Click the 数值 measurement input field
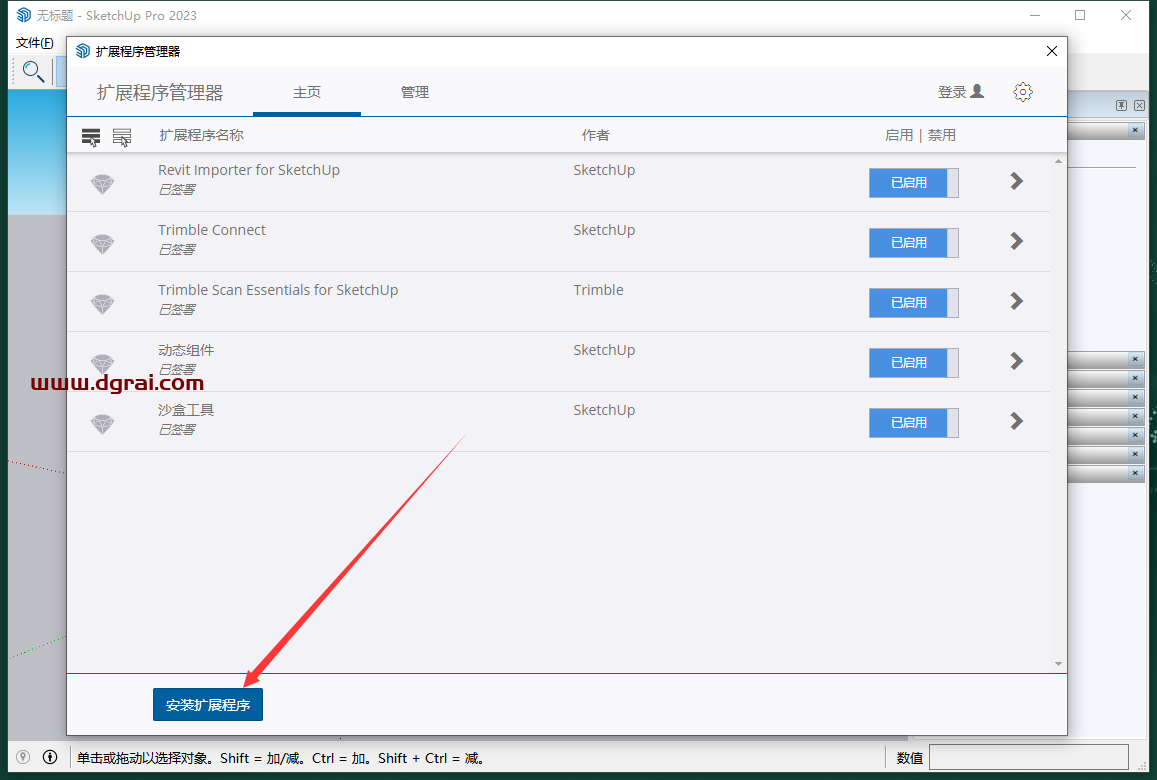 coord(1029,757)
